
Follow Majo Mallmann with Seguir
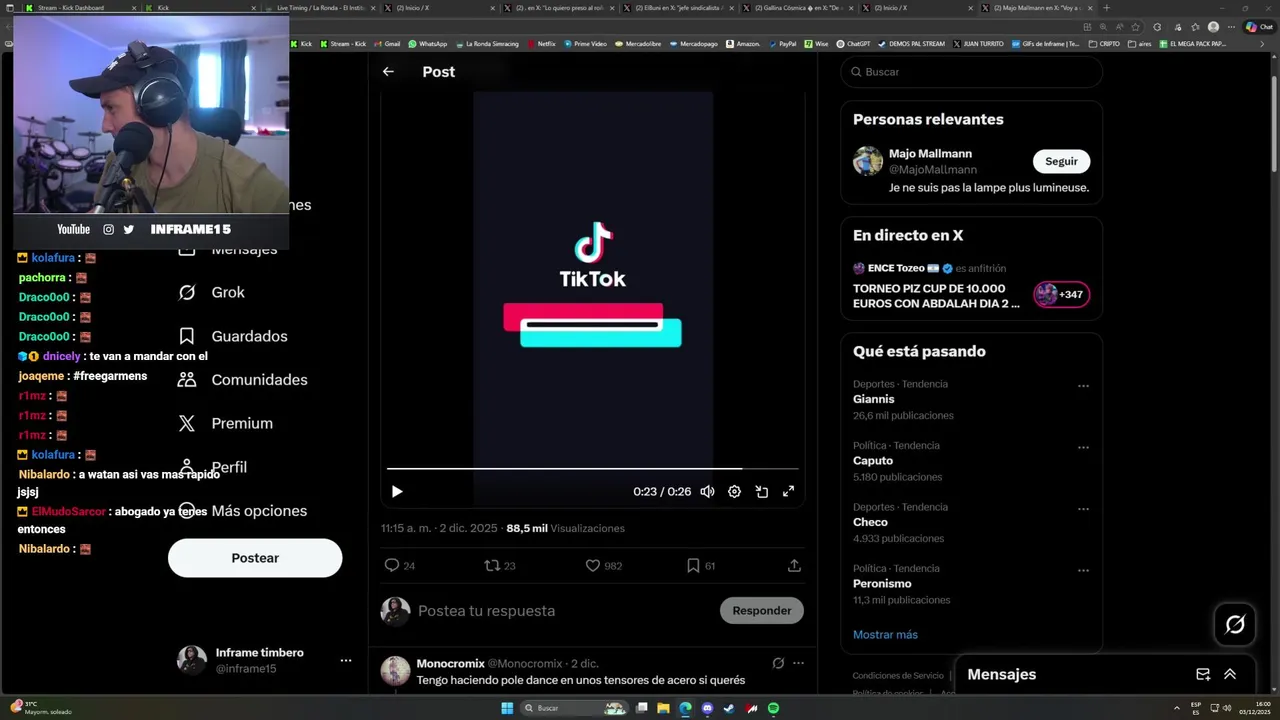tap(1061, 161)
